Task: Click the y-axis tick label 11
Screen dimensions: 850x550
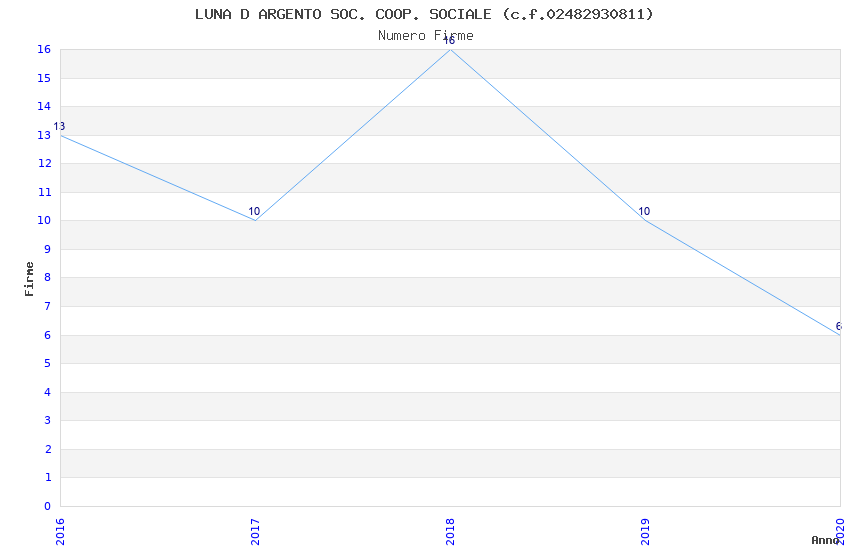Action: click(x=44, y=192)
